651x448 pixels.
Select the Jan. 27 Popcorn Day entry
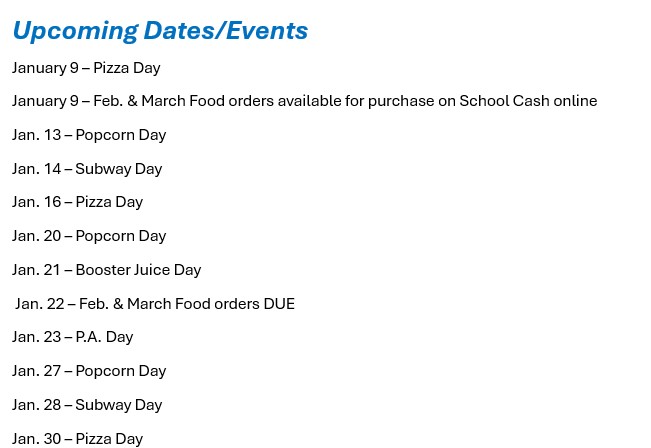[x=89, y=371]
